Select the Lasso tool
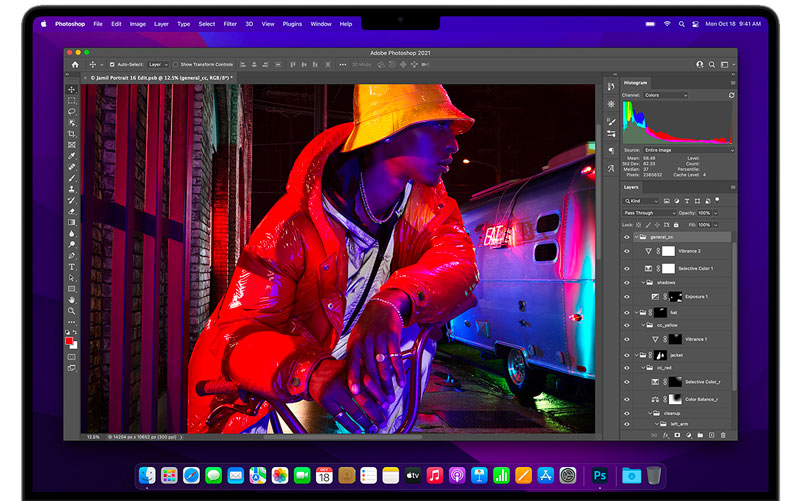This screenshot has width=800, height=501. coord(71,112)
